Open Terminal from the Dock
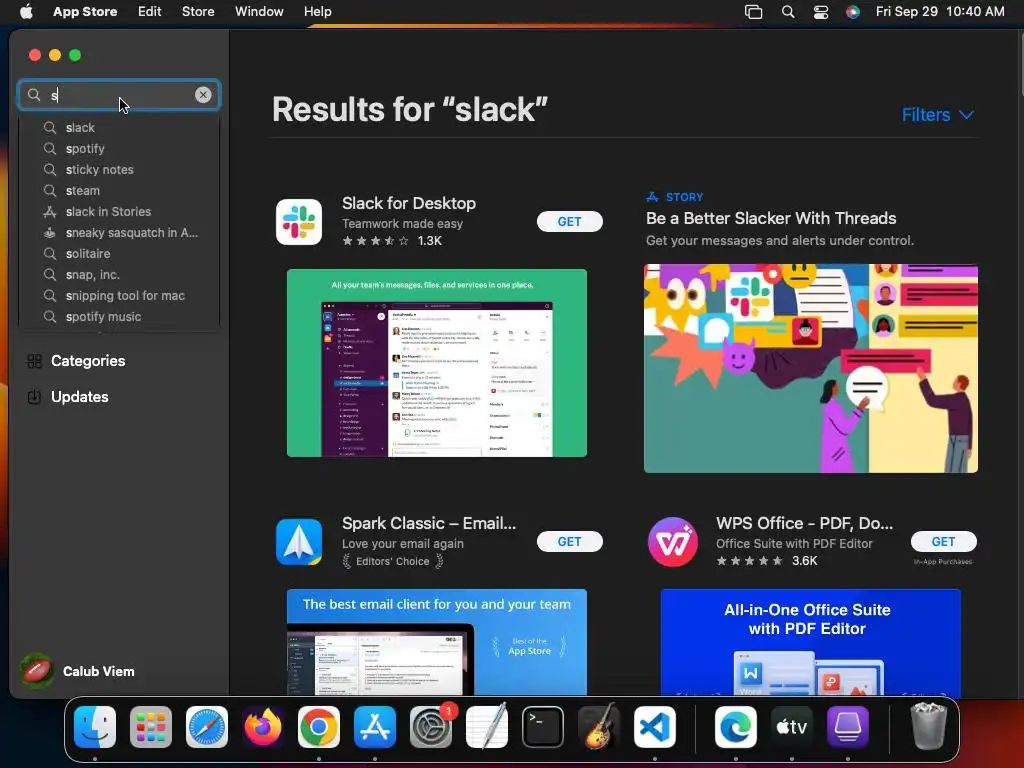 (x=543, y=726)
